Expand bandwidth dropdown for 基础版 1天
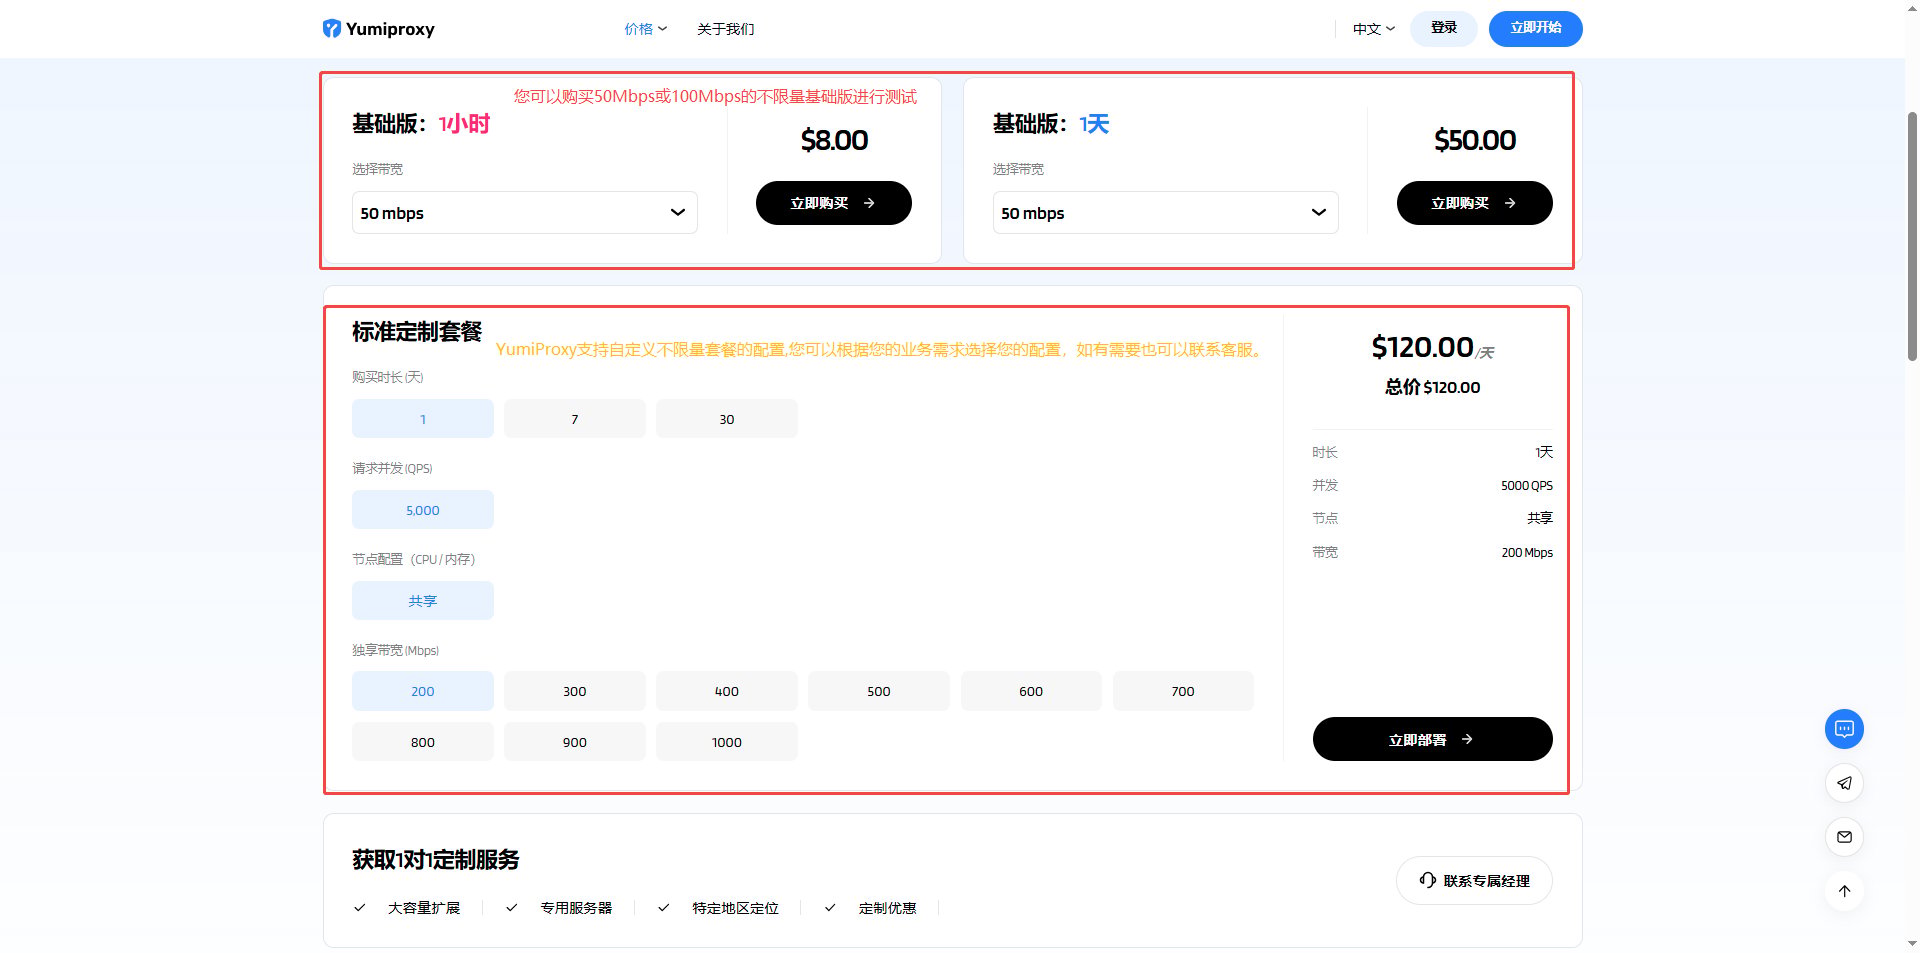The image size is (1920, 953). point(1165,213)
